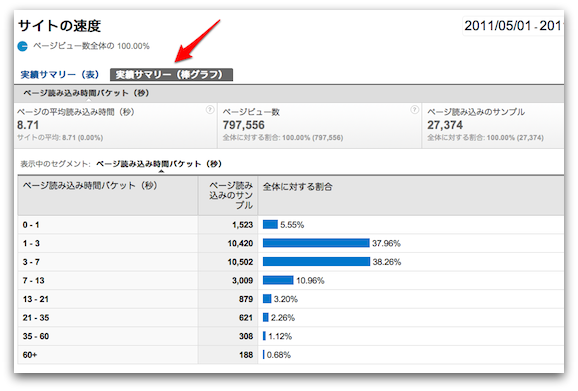Click average load time value 8.71
This screenshot has width=578, height=391.
point(28,125)
